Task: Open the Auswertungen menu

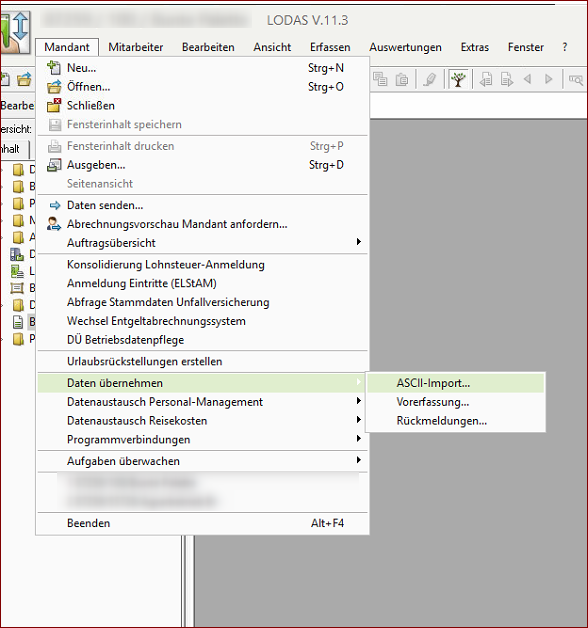Action: pos(405,47)
